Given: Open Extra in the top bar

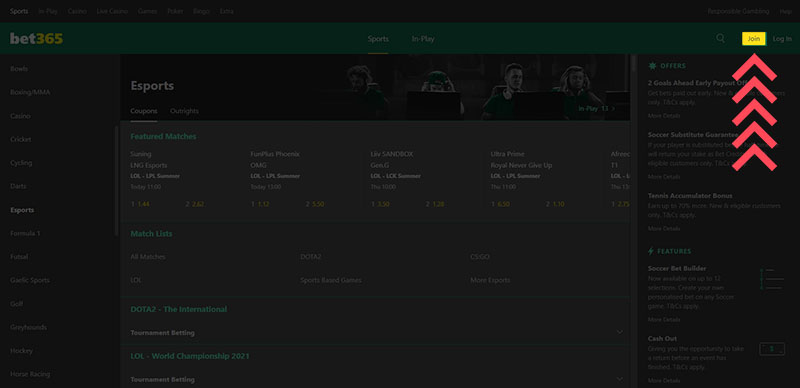Looking at the screenshot, I should 227,11.
